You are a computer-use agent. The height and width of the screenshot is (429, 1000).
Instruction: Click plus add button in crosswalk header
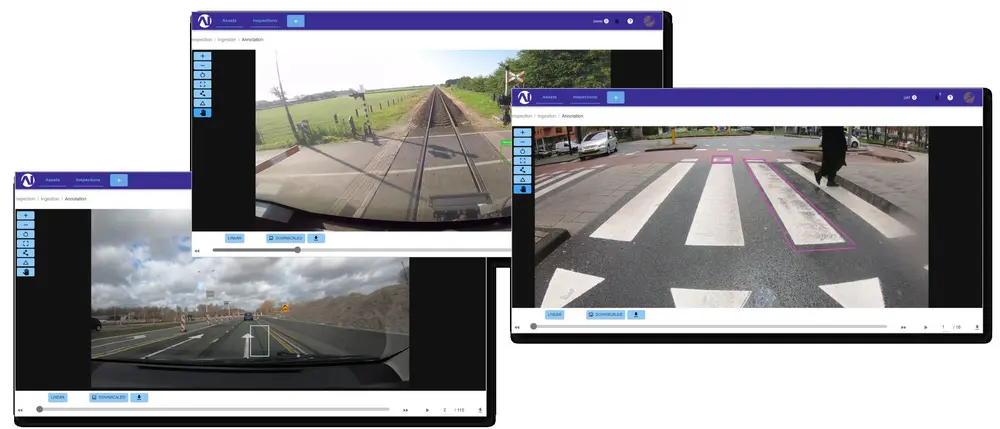tap(615, 98)
